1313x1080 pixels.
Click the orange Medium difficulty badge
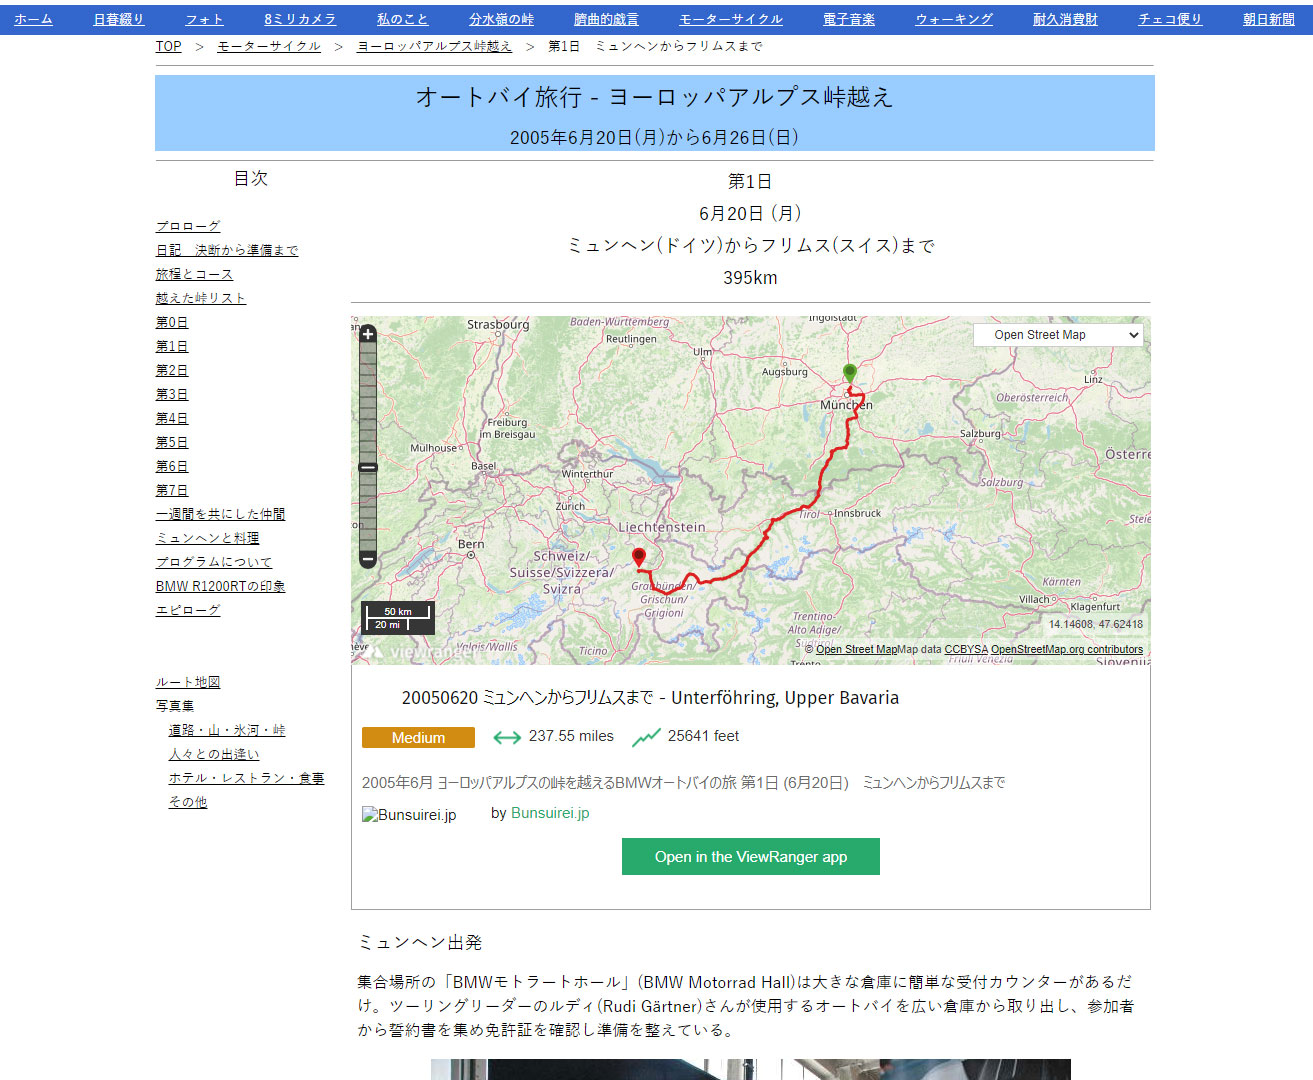[418, 738]
